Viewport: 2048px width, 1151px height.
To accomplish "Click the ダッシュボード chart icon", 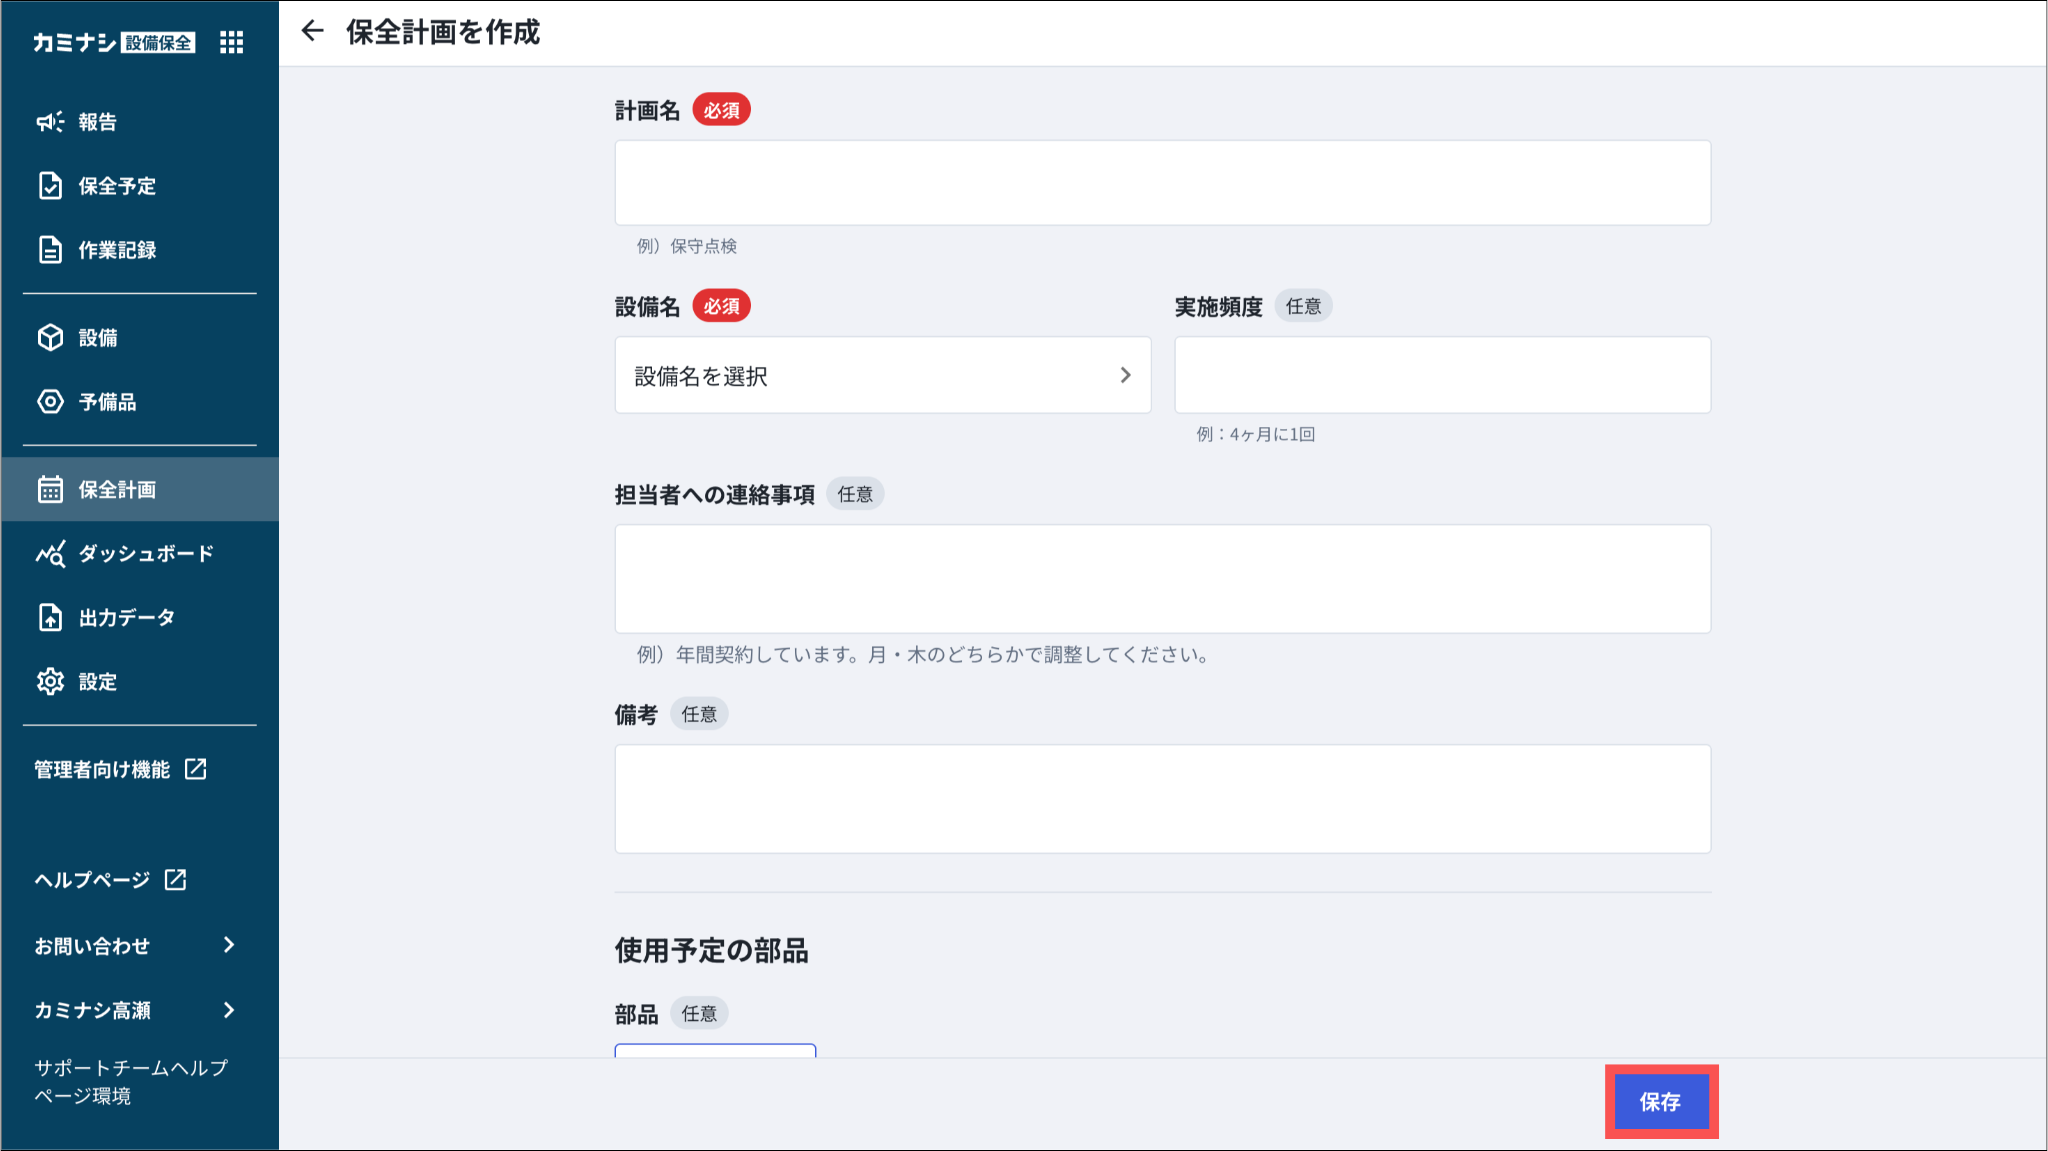I will click(50, 554).
